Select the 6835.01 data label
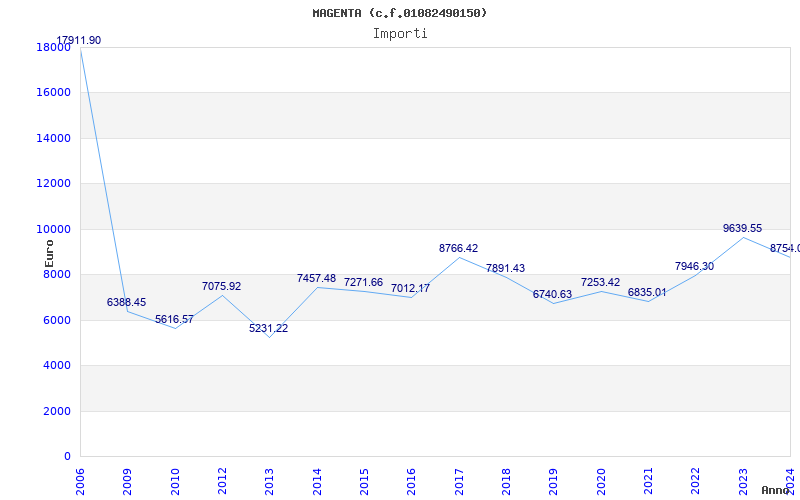 [x=647, y=292]
